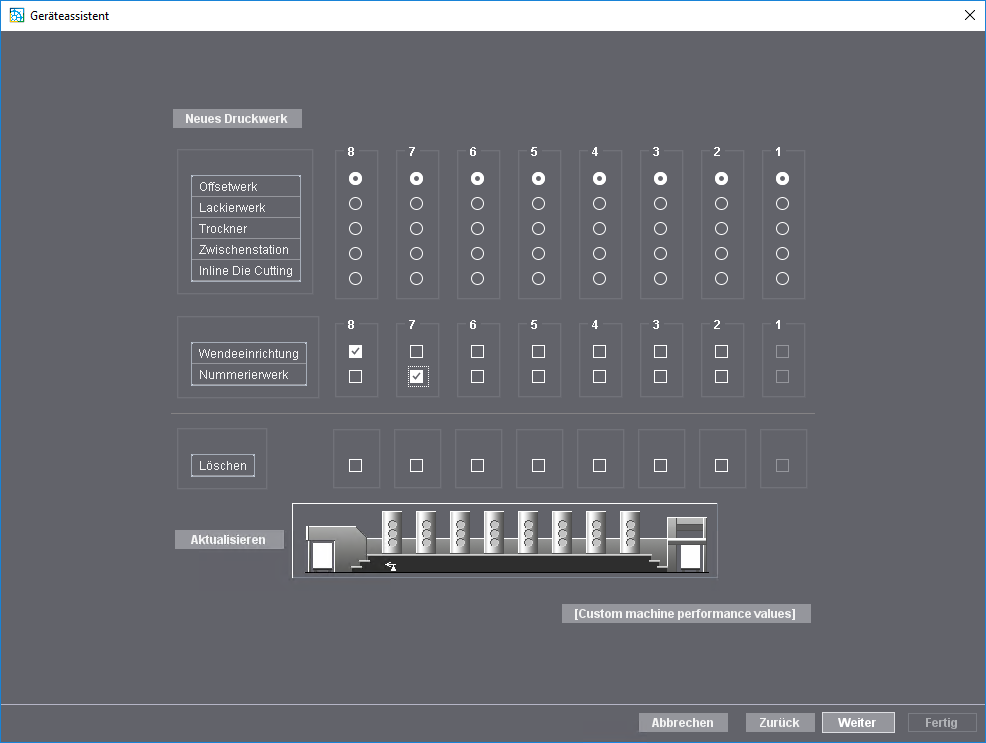Click the Inline Die Cutting label

point(246,271)
